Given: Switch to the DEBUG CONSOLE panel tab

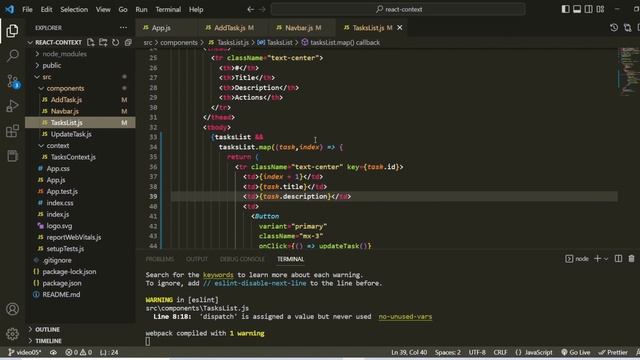Looking at the screenshot, I should (x=242, y=259).
